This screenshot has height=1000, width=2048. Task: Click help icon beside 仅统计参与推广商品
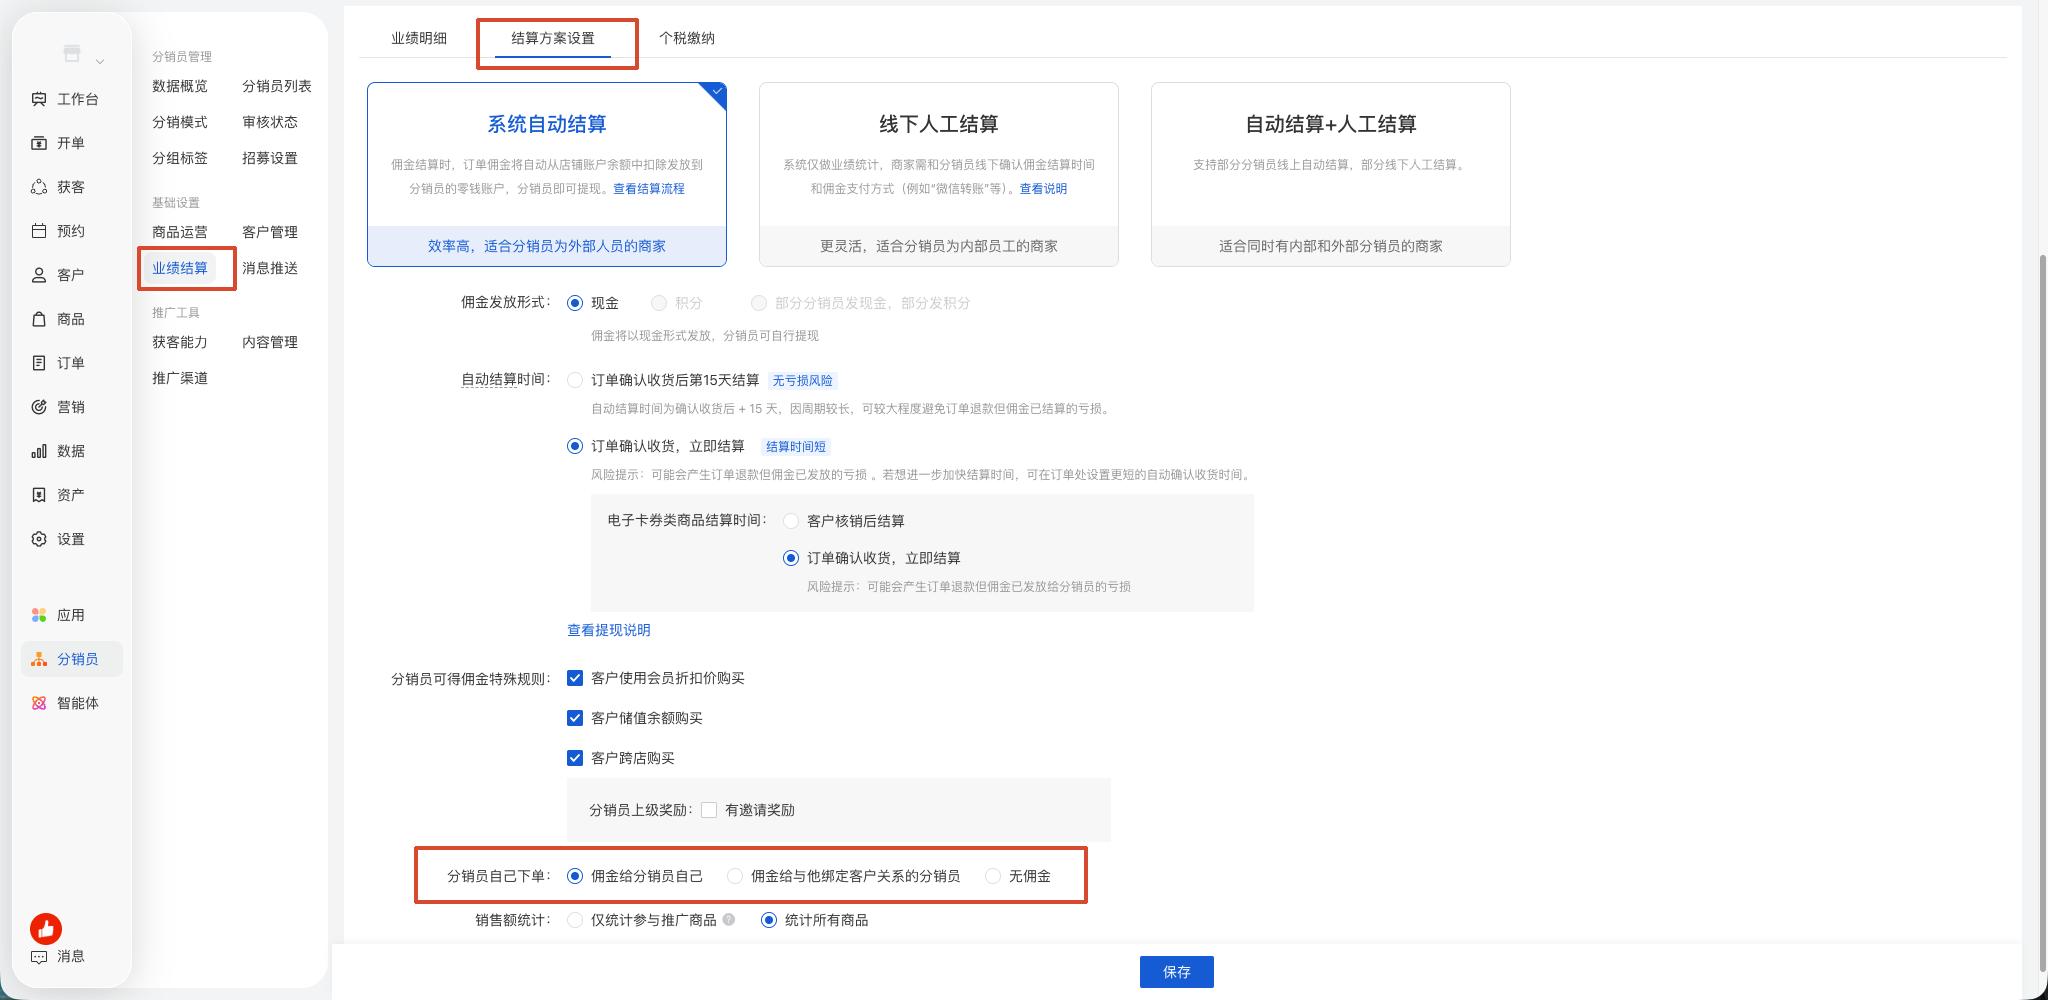(x=729, y=919)
